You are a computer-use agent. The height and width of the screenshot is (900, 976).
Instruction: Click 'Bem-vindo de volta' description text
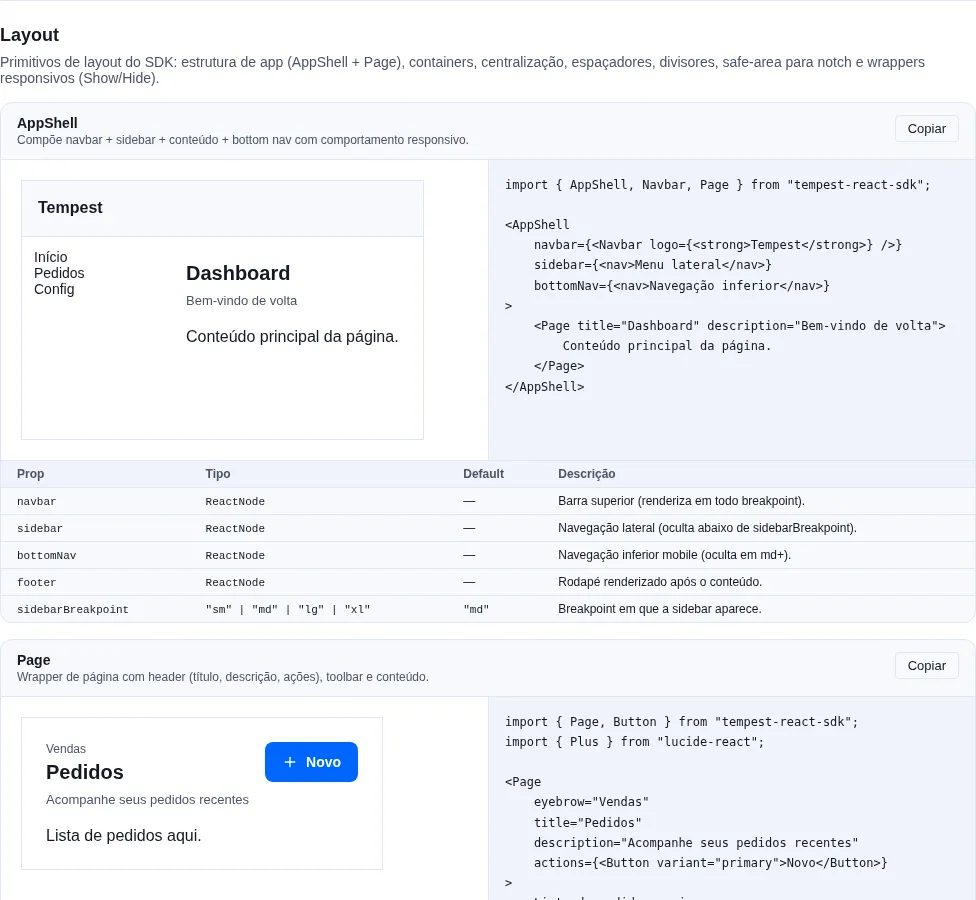(x=242, y=301)
